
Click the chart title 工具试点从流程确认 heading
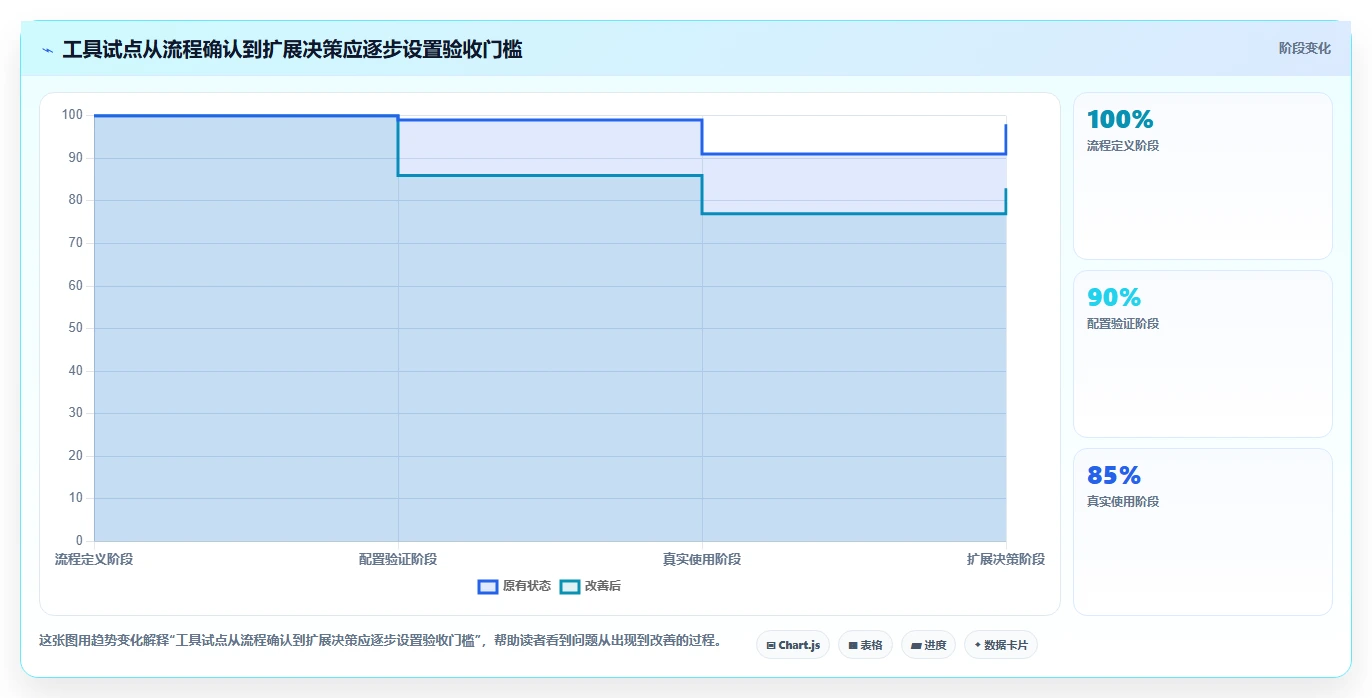(292, 49)
